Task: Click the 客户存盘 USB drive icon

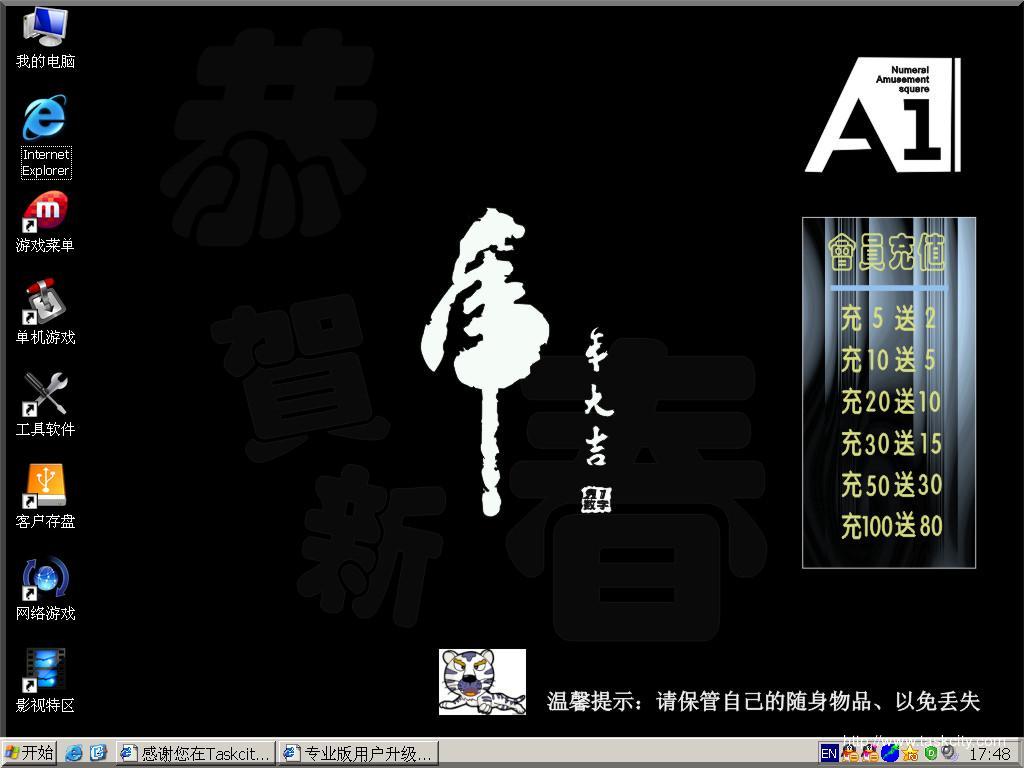Action: pos(45,488)
